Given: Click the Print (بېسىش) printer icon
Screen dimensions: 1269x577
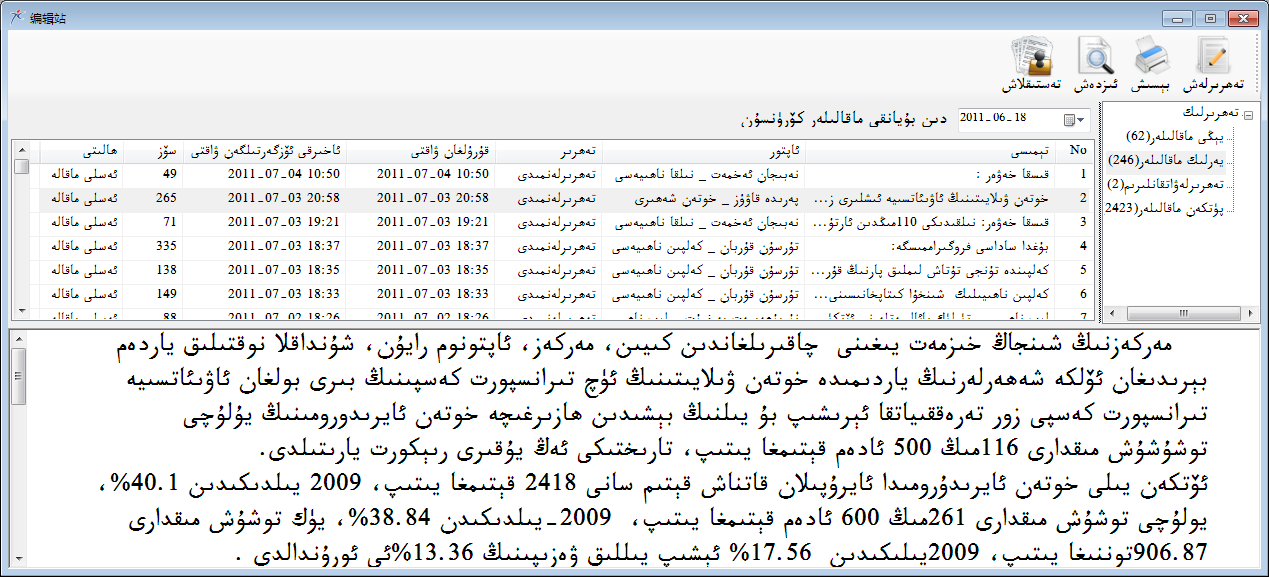Looking at the screenshot, I should 1151,58.
